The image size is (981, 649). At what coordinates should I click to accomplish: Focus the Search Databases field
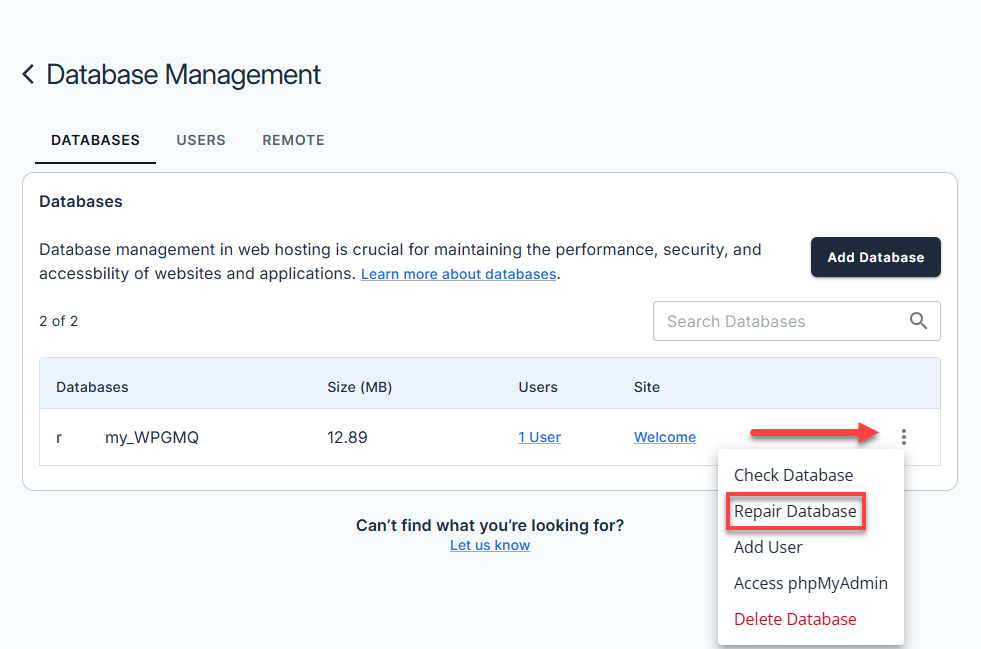click(x=780, y=321)
